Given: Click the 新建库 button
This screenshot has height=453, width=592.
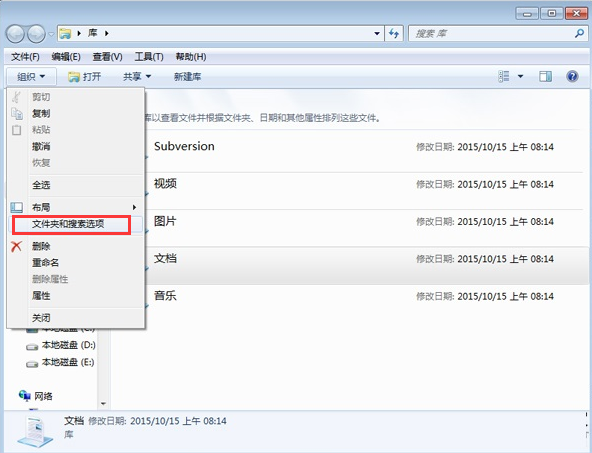Looking at the screenshot, I should tap(187, 77).
